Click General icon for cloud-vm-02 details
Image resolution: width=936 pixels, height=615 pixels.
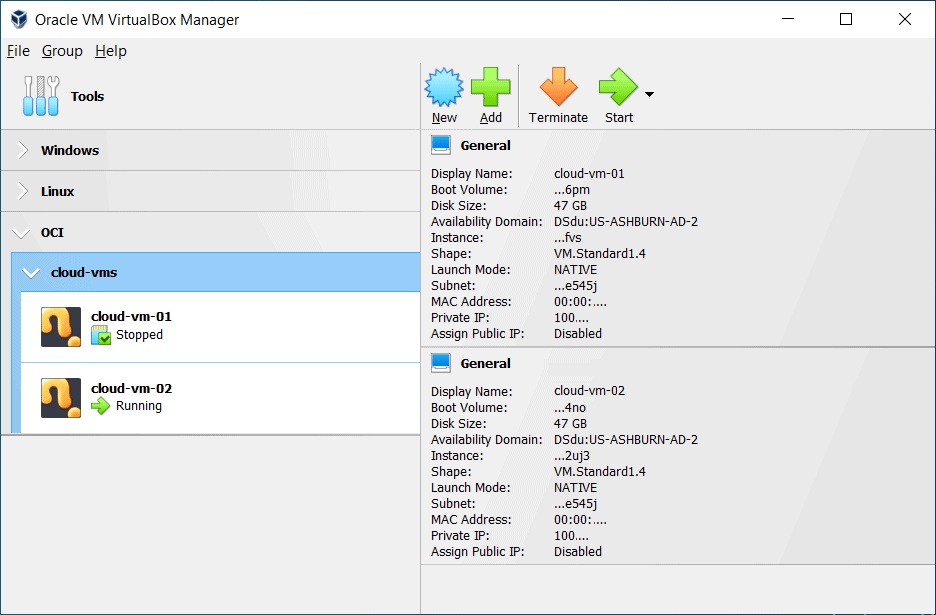(441, 363)
